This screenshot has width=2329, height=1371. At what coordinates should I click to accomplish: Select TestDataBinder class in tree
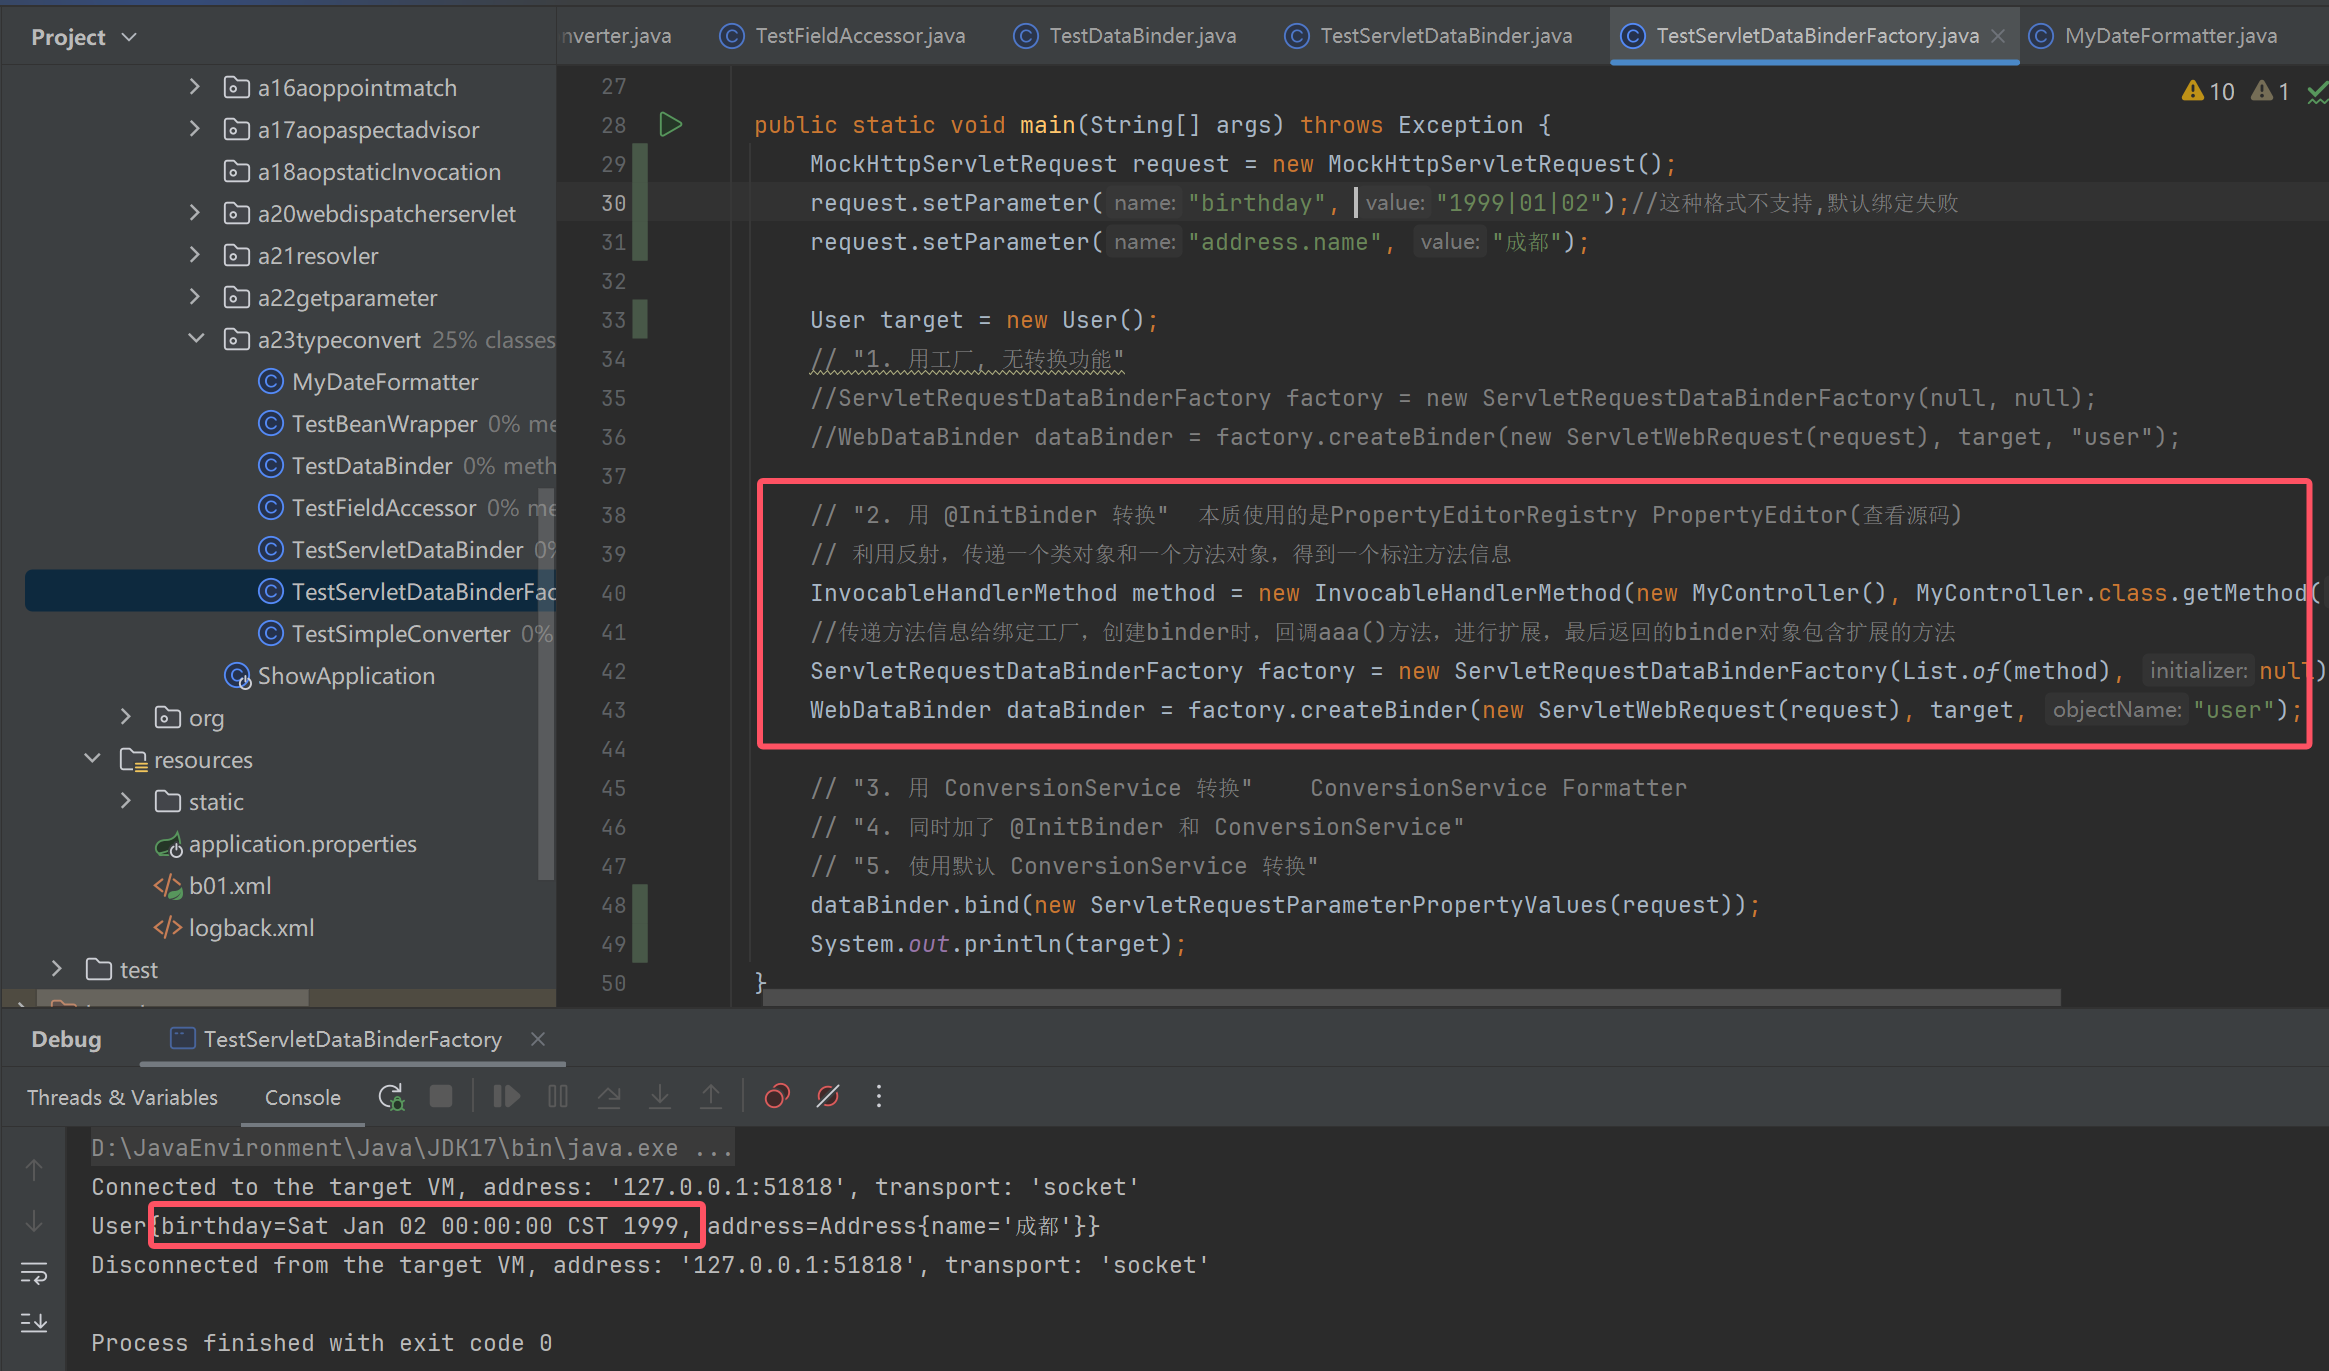pyautogui.click(x=372, y=466)
